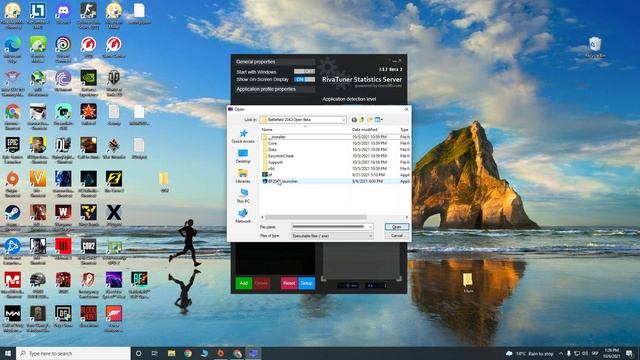Toggle Show On-Screen Display switch in RivaTuner

pyautogui.click(x=304, y=79)
